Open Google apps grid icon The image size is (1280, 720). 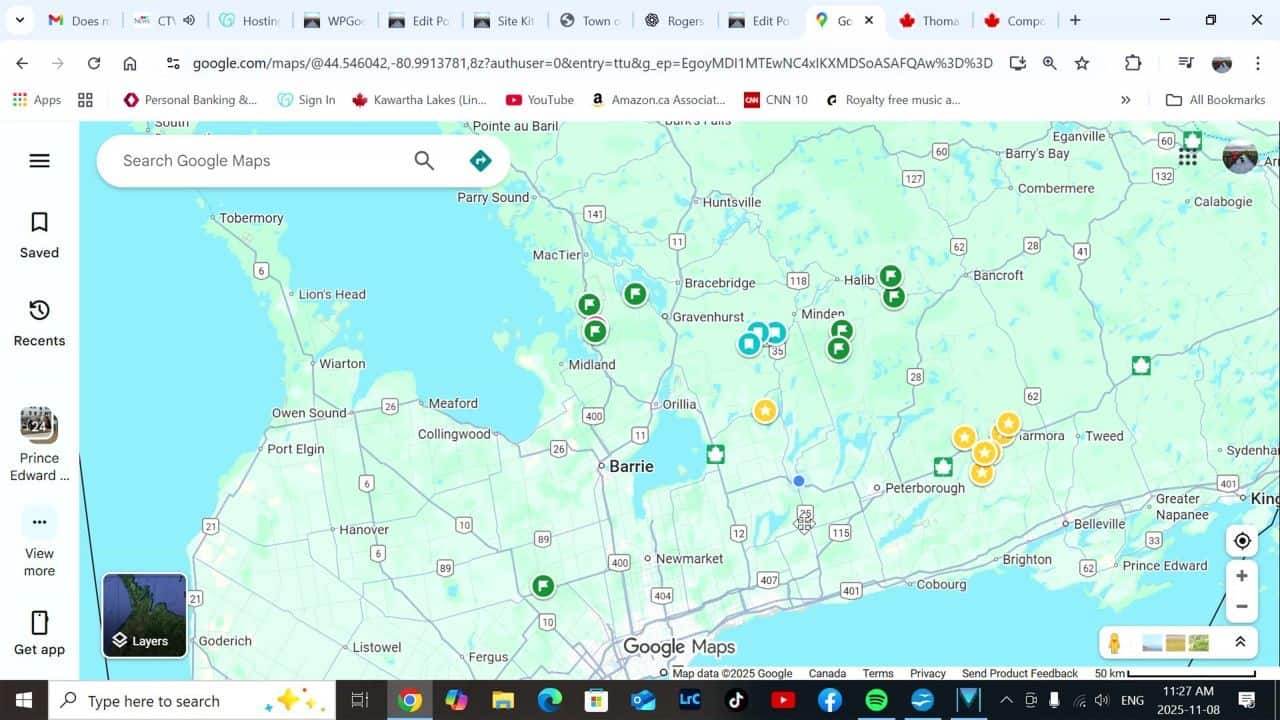1188,157
